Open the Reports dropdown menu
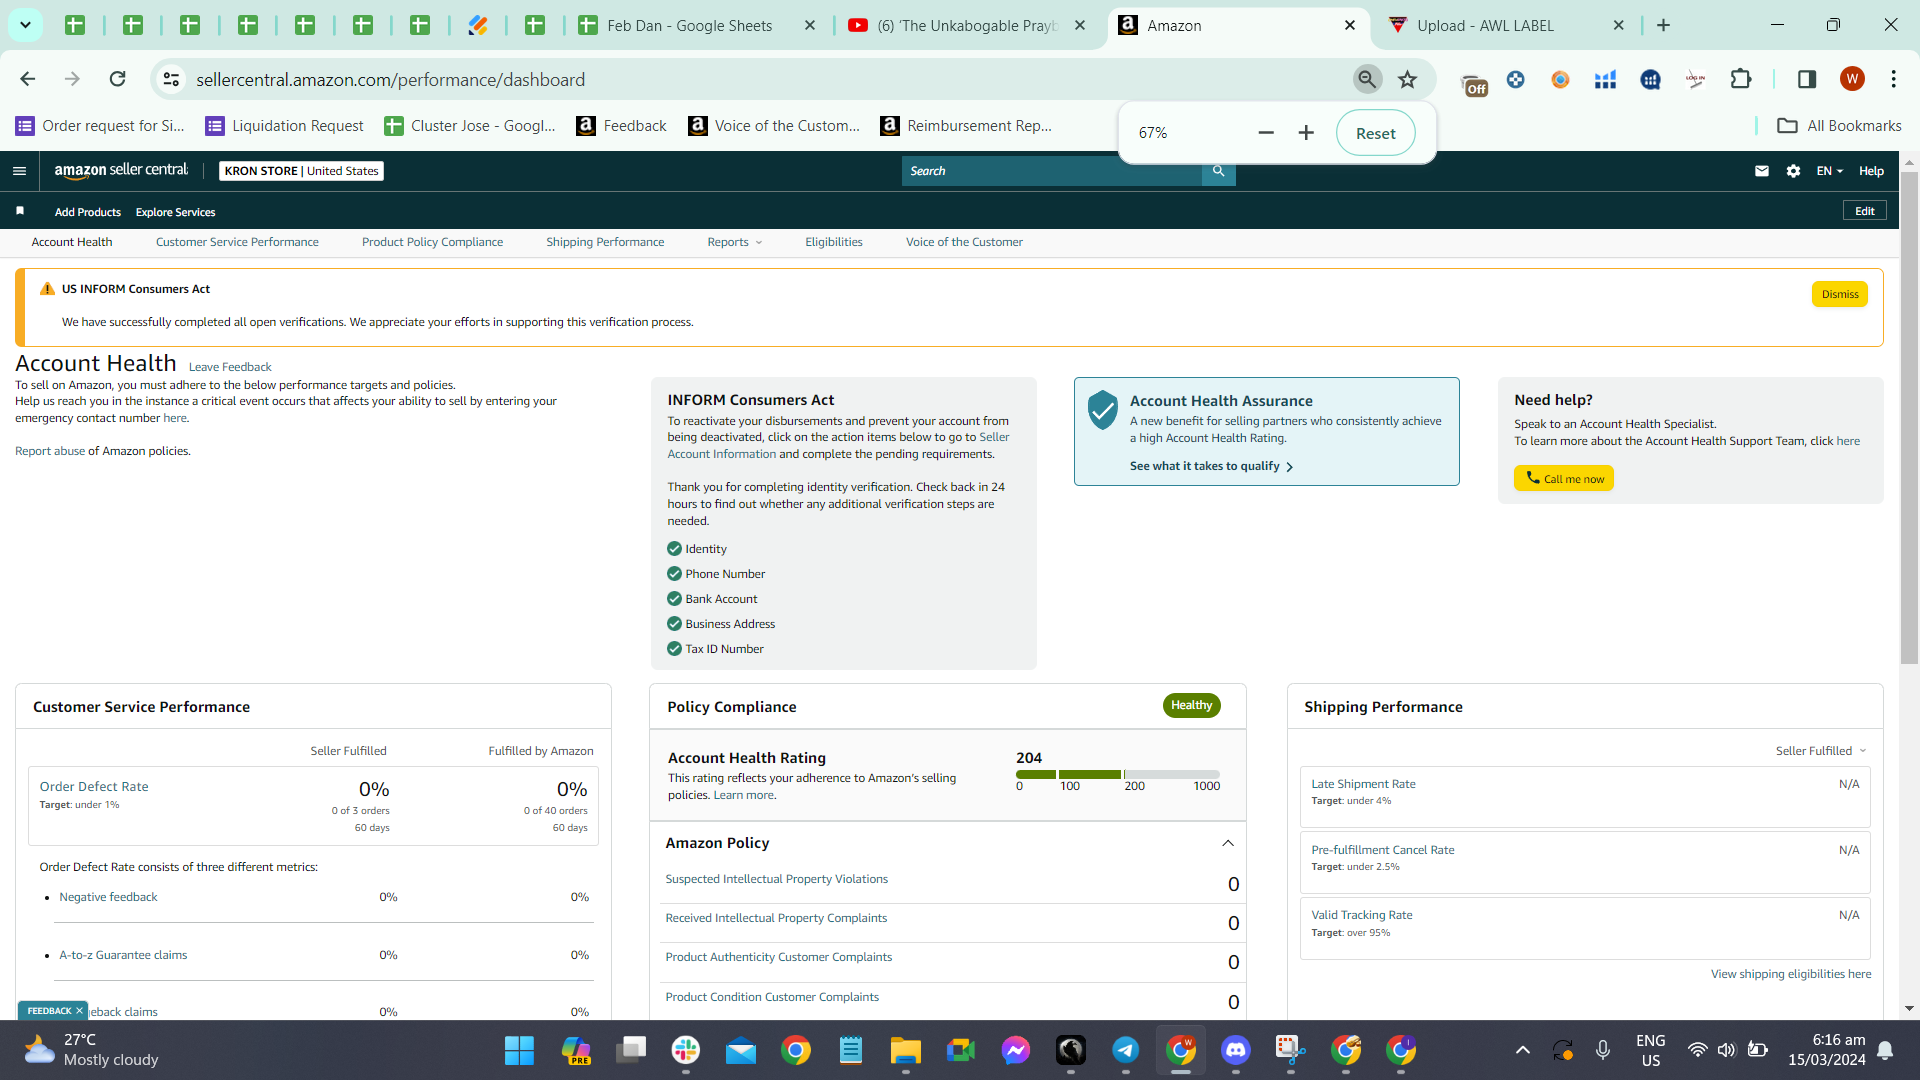This screenshot has height=1080, width=1920. (735, 242)
